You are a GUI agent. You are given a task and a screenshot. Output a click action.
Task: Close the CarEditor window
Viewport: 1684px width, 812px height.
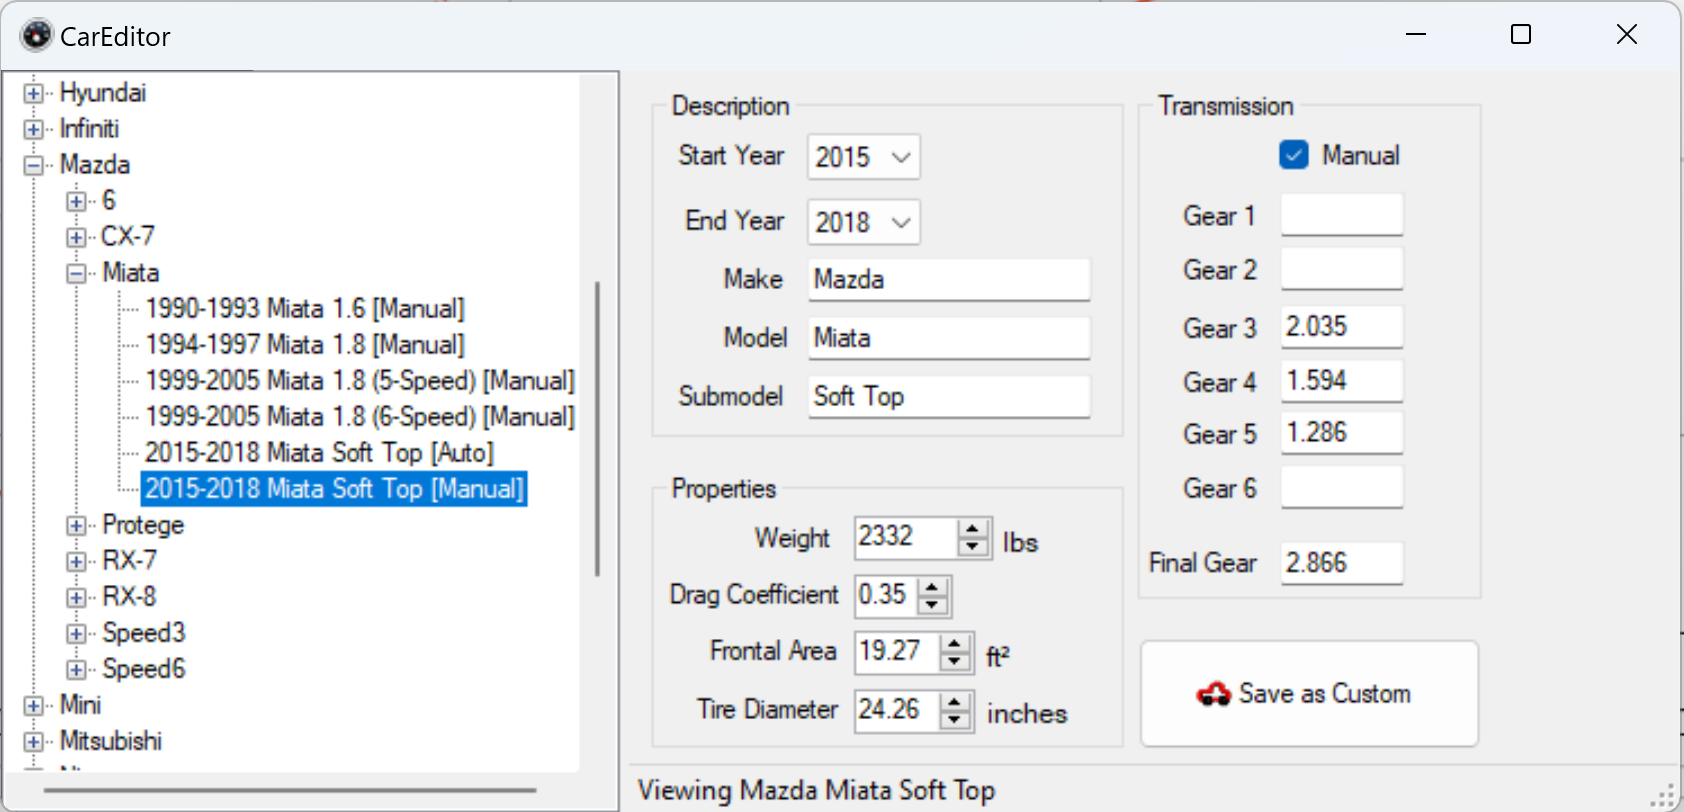[x=1627, y=35]
